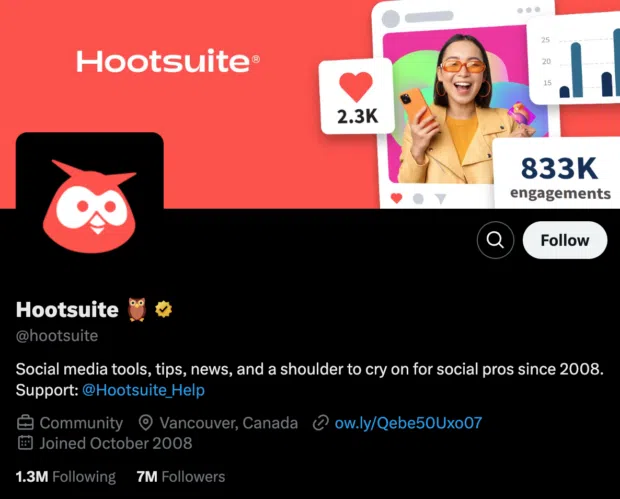Click the Vancouver, Canada location text
This screenshot has height=499, width=620.
point(229,423)
